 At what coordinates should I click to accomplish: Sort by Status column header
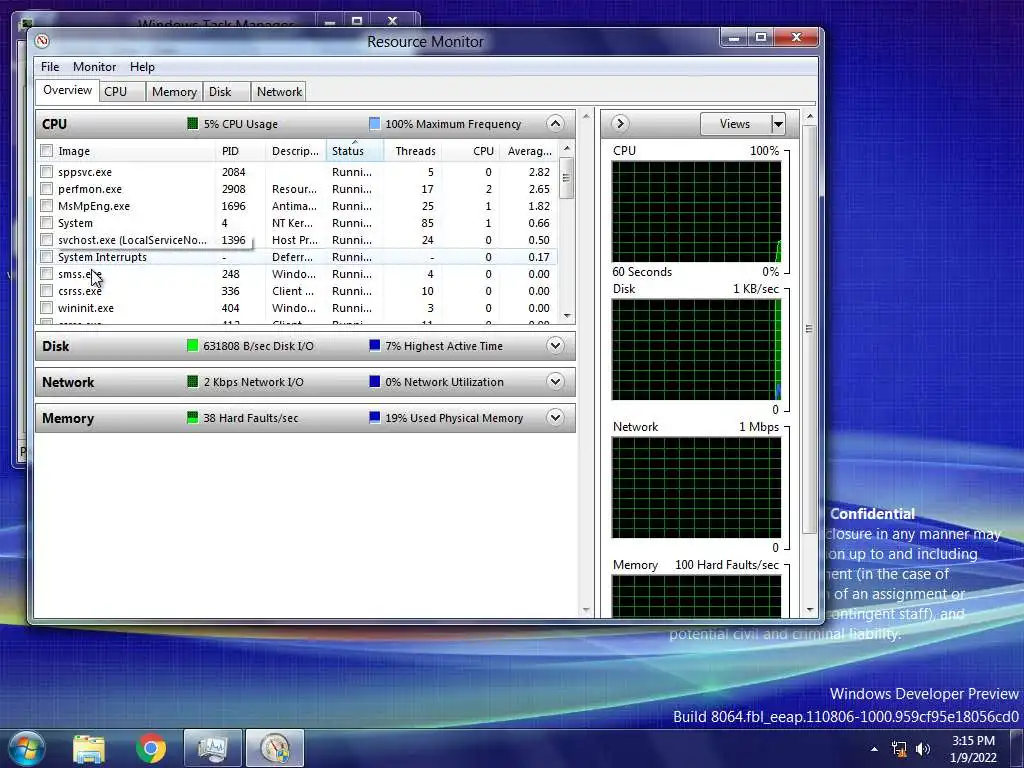[354, 151]
